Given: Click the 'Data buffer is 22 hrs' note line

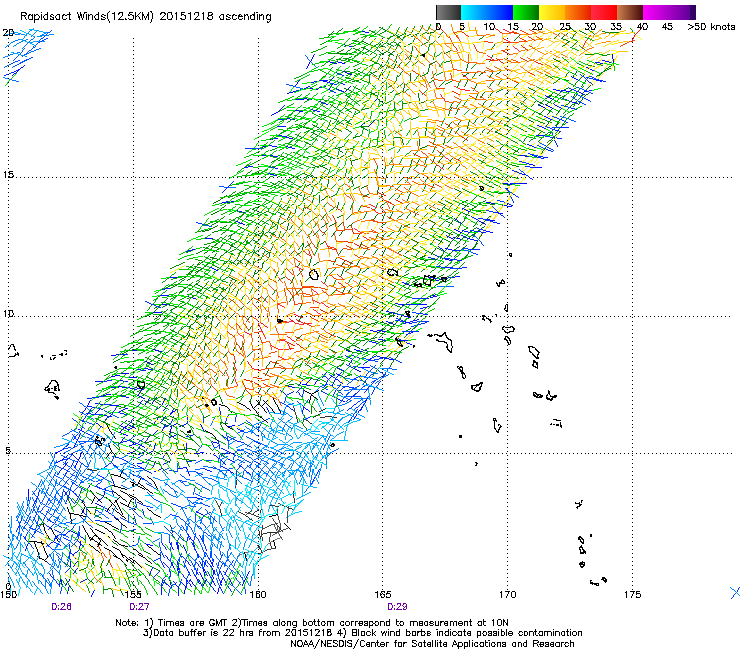Looking at the screenshot, I should click(362, 633).
